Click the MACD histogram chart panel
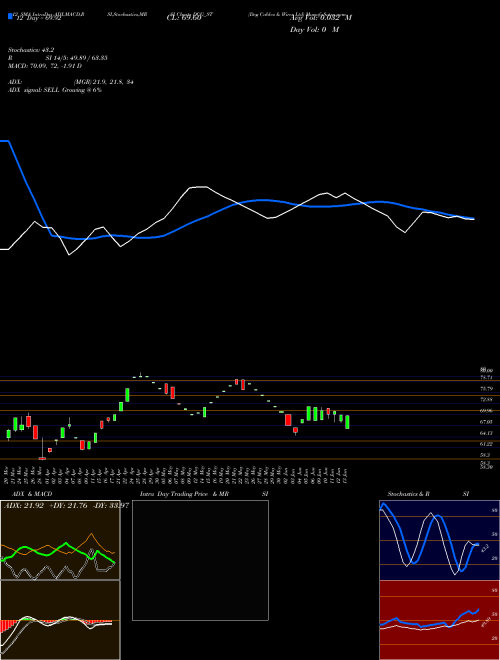Viewport: 500px width, 660px height. tap(60, 620)
